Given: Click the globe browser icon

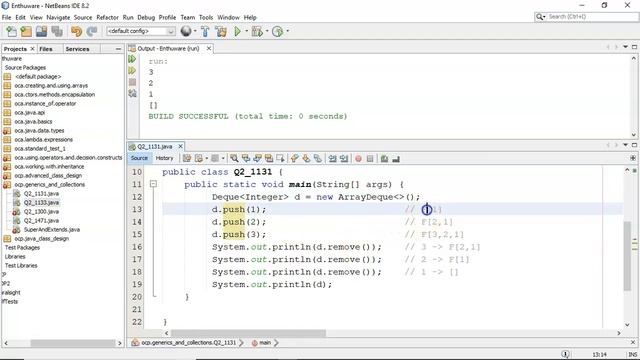Looking at the screenshot, I should tap(186, 31).
